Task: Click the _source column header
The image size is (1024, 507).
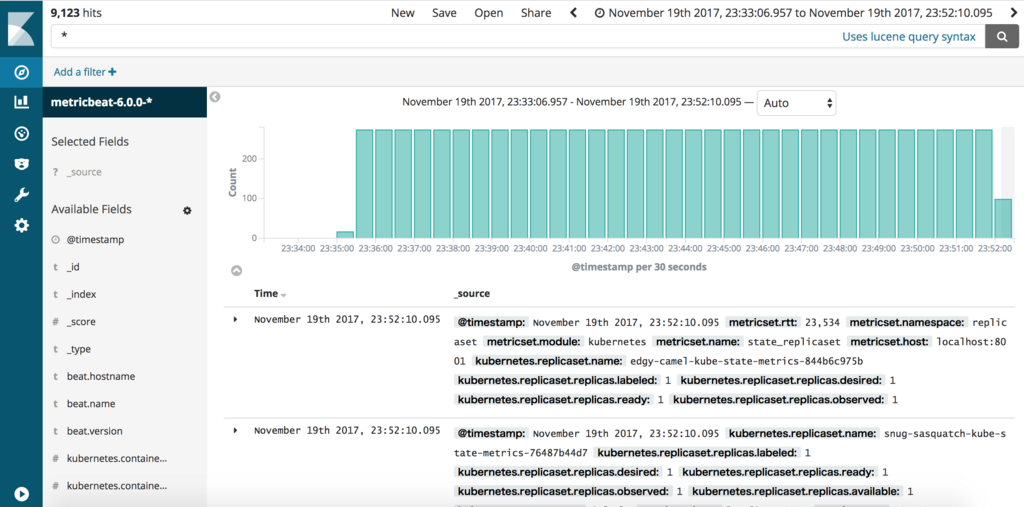Action: coord(472,294)
